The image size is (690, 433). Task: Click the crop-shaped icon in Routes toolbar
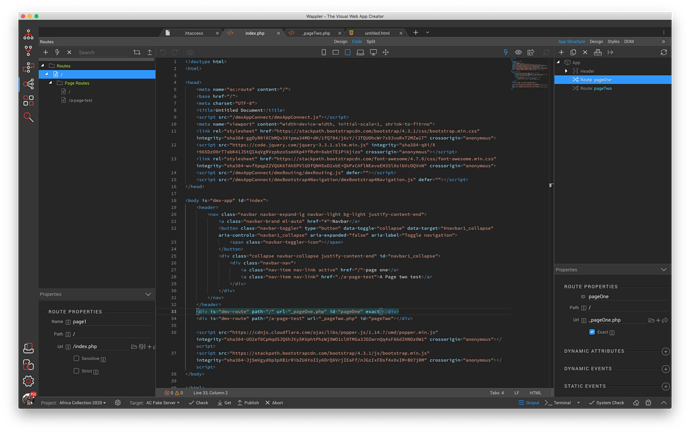tap(137, 52)
